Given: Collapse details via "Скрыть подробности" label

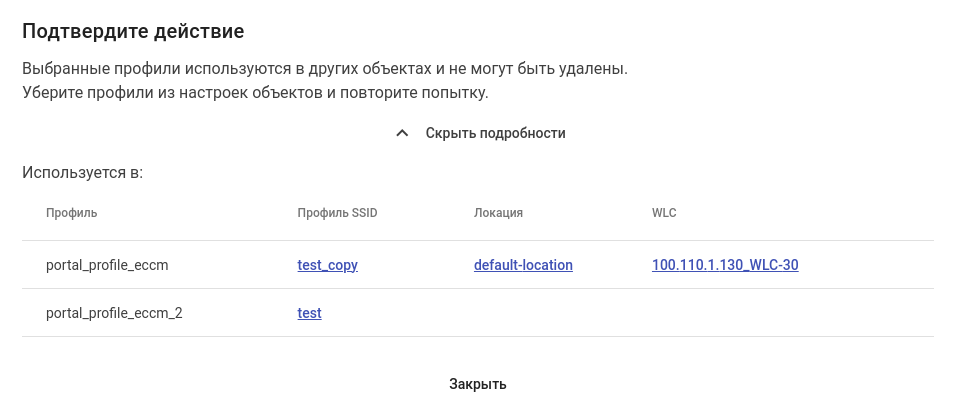Looking at the screenshot, I should (495, 133).
